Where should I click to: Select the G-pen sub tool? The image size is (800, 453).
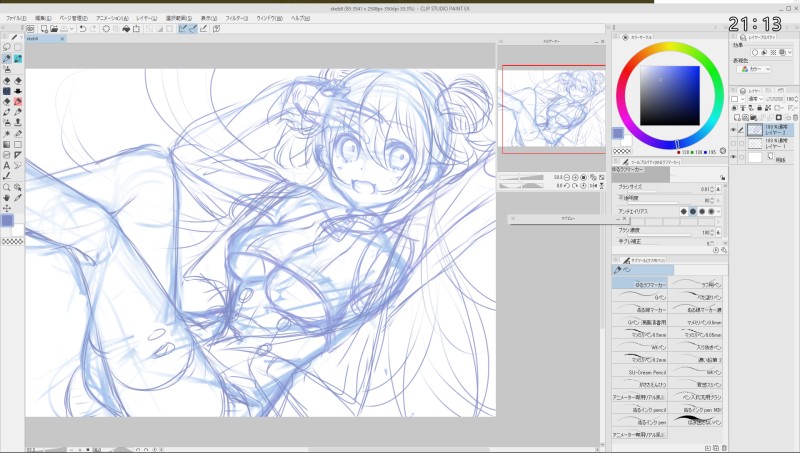pos(639,296)
